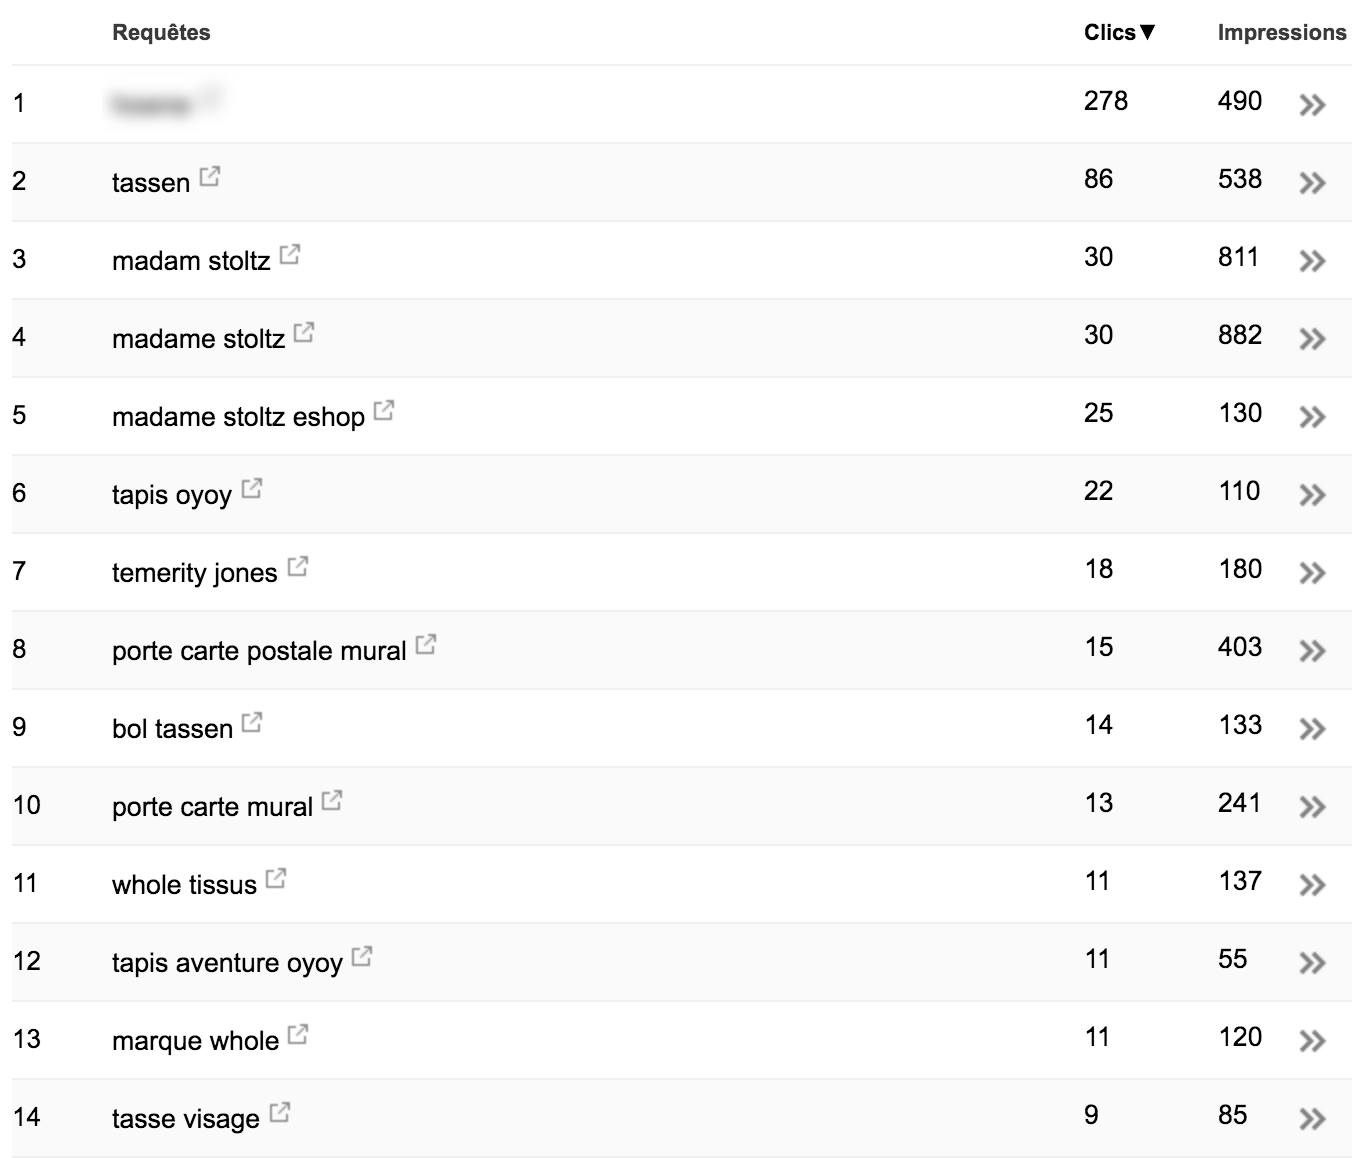This screenshot has width=1362, height=1158.
Task: Open external link icon beside tasse visage
Action: (x=280, y=1113)
